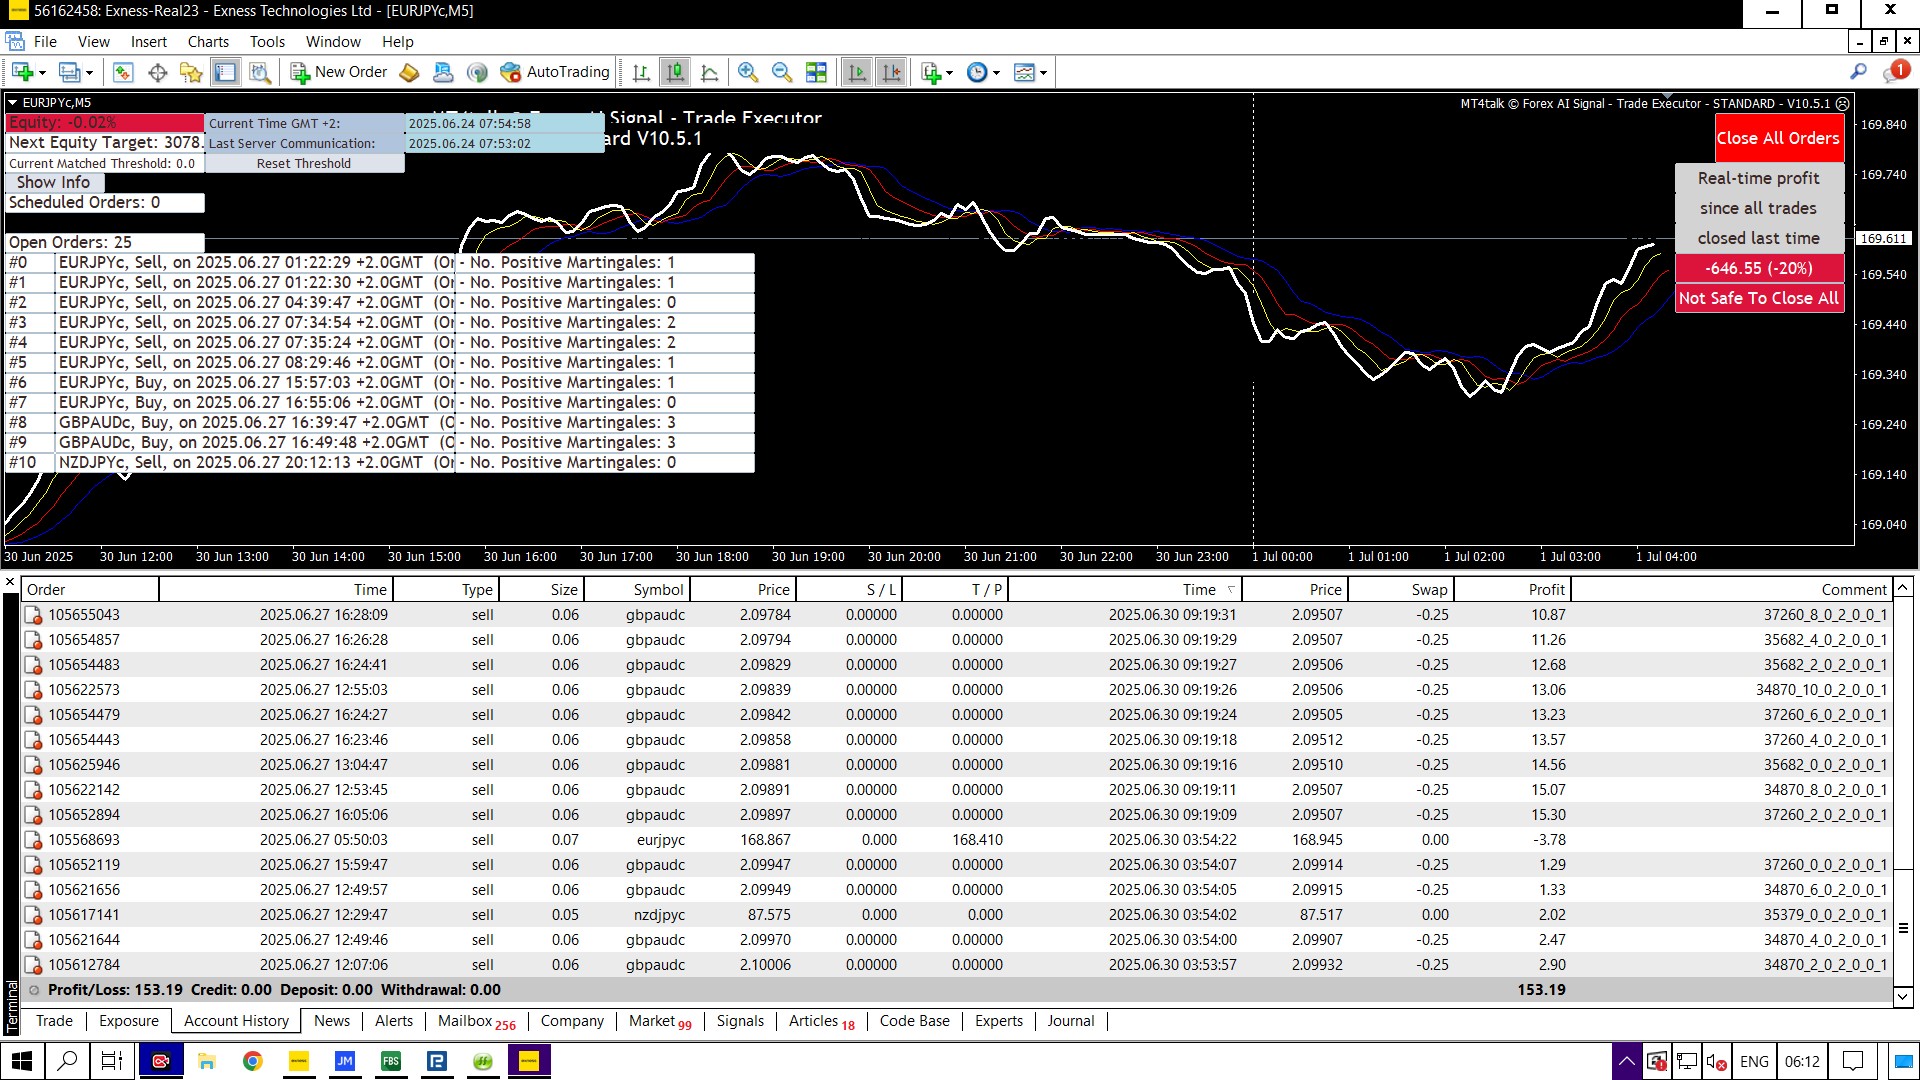Image resolution: width=1920 pixels, height=1080 pixels.
Task: Select the bar chart icon
Action: (641, 72)
